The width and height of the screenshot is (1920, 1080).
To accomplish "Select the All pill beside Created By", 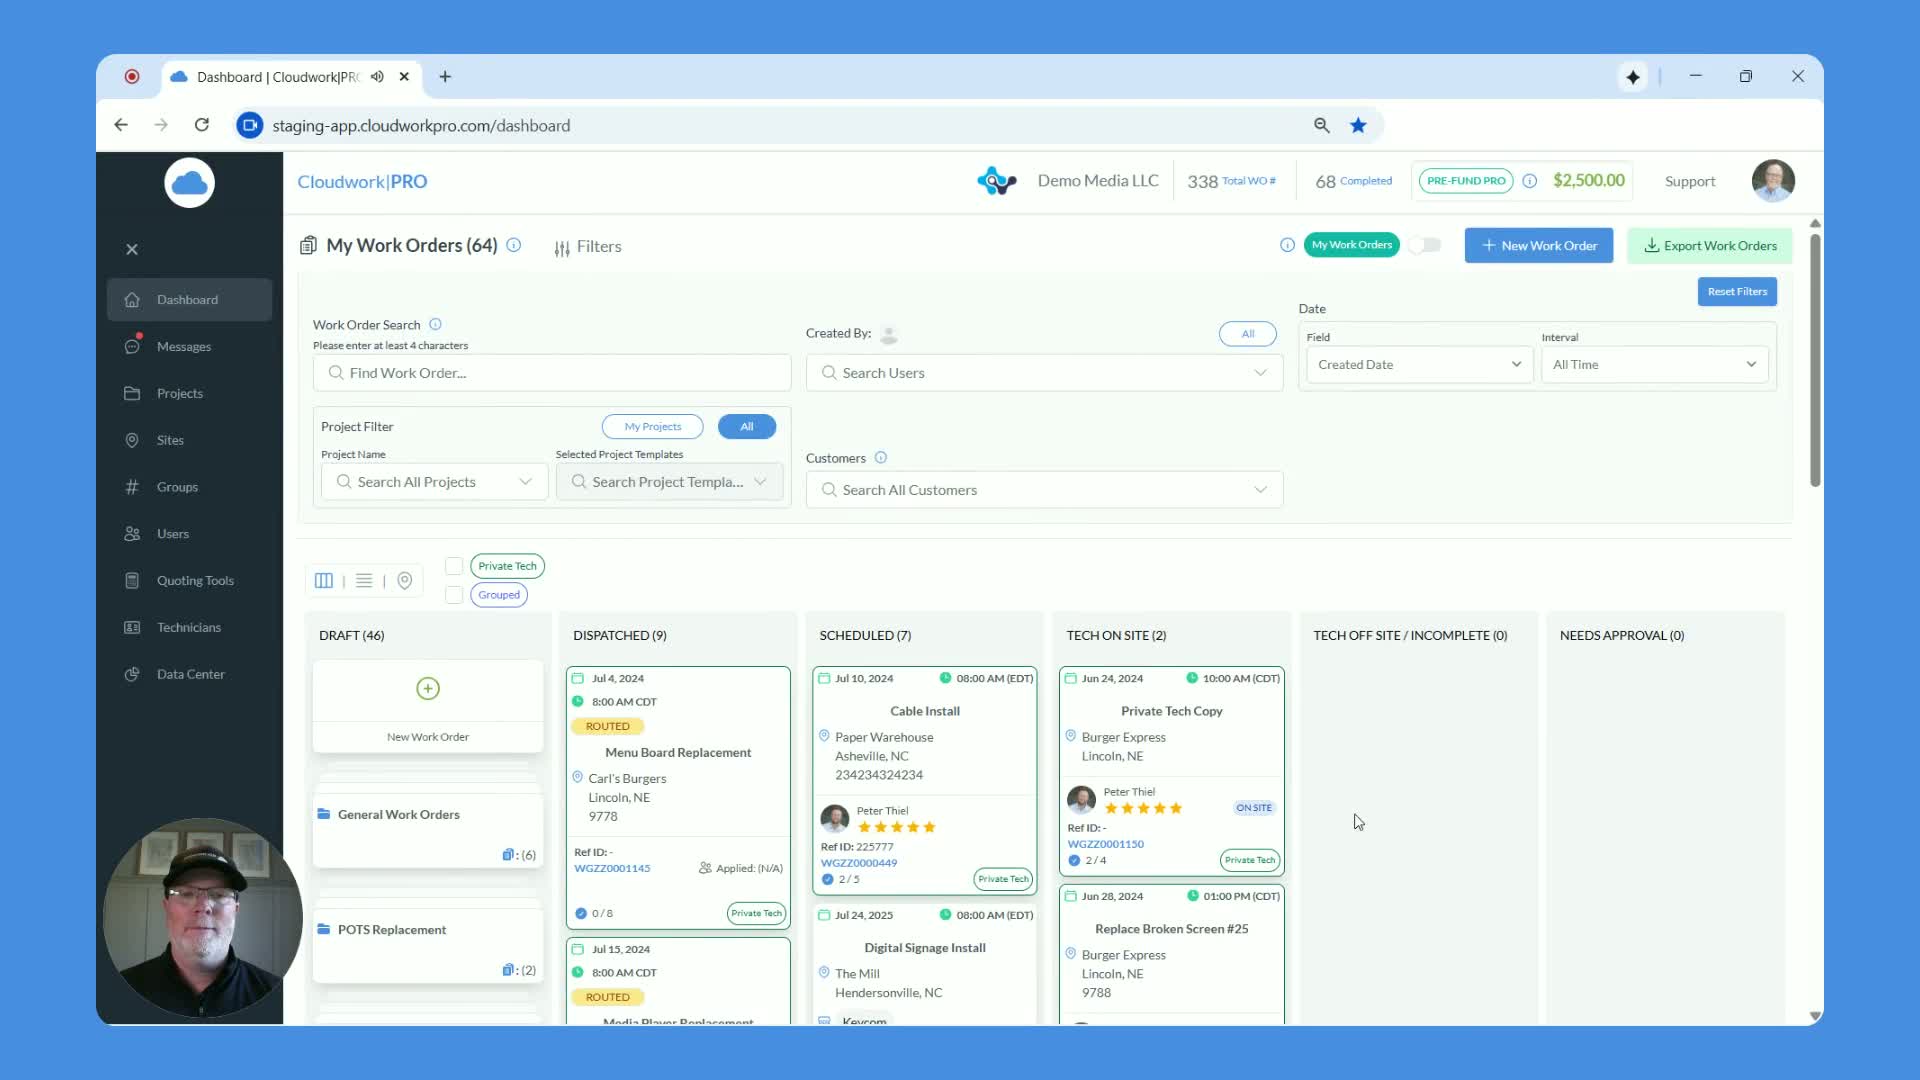I will 1248,334.
